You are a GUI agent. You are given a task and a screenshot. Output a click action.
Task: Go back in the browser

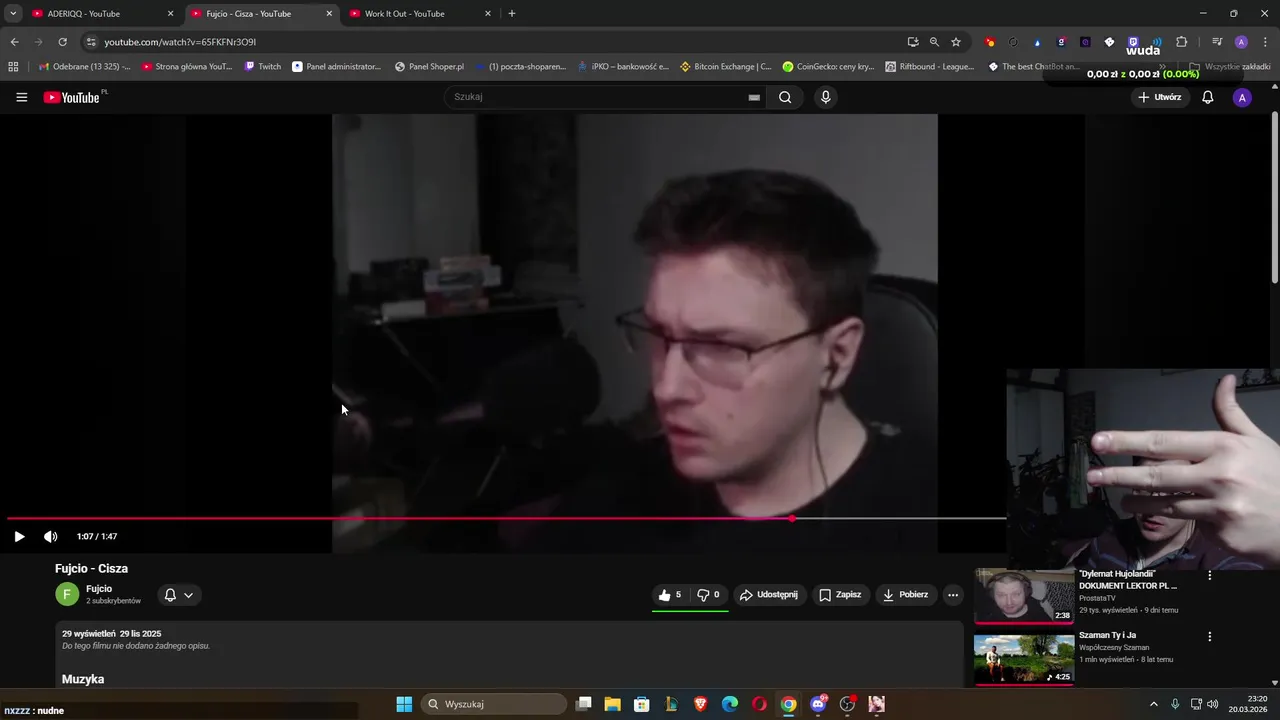[x=14, y=42]
